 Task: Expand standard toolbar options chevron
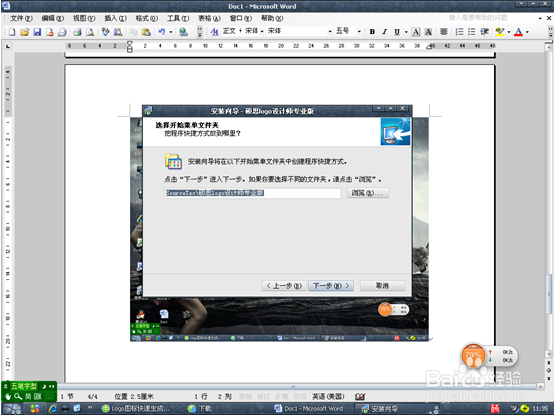[200, 32]
